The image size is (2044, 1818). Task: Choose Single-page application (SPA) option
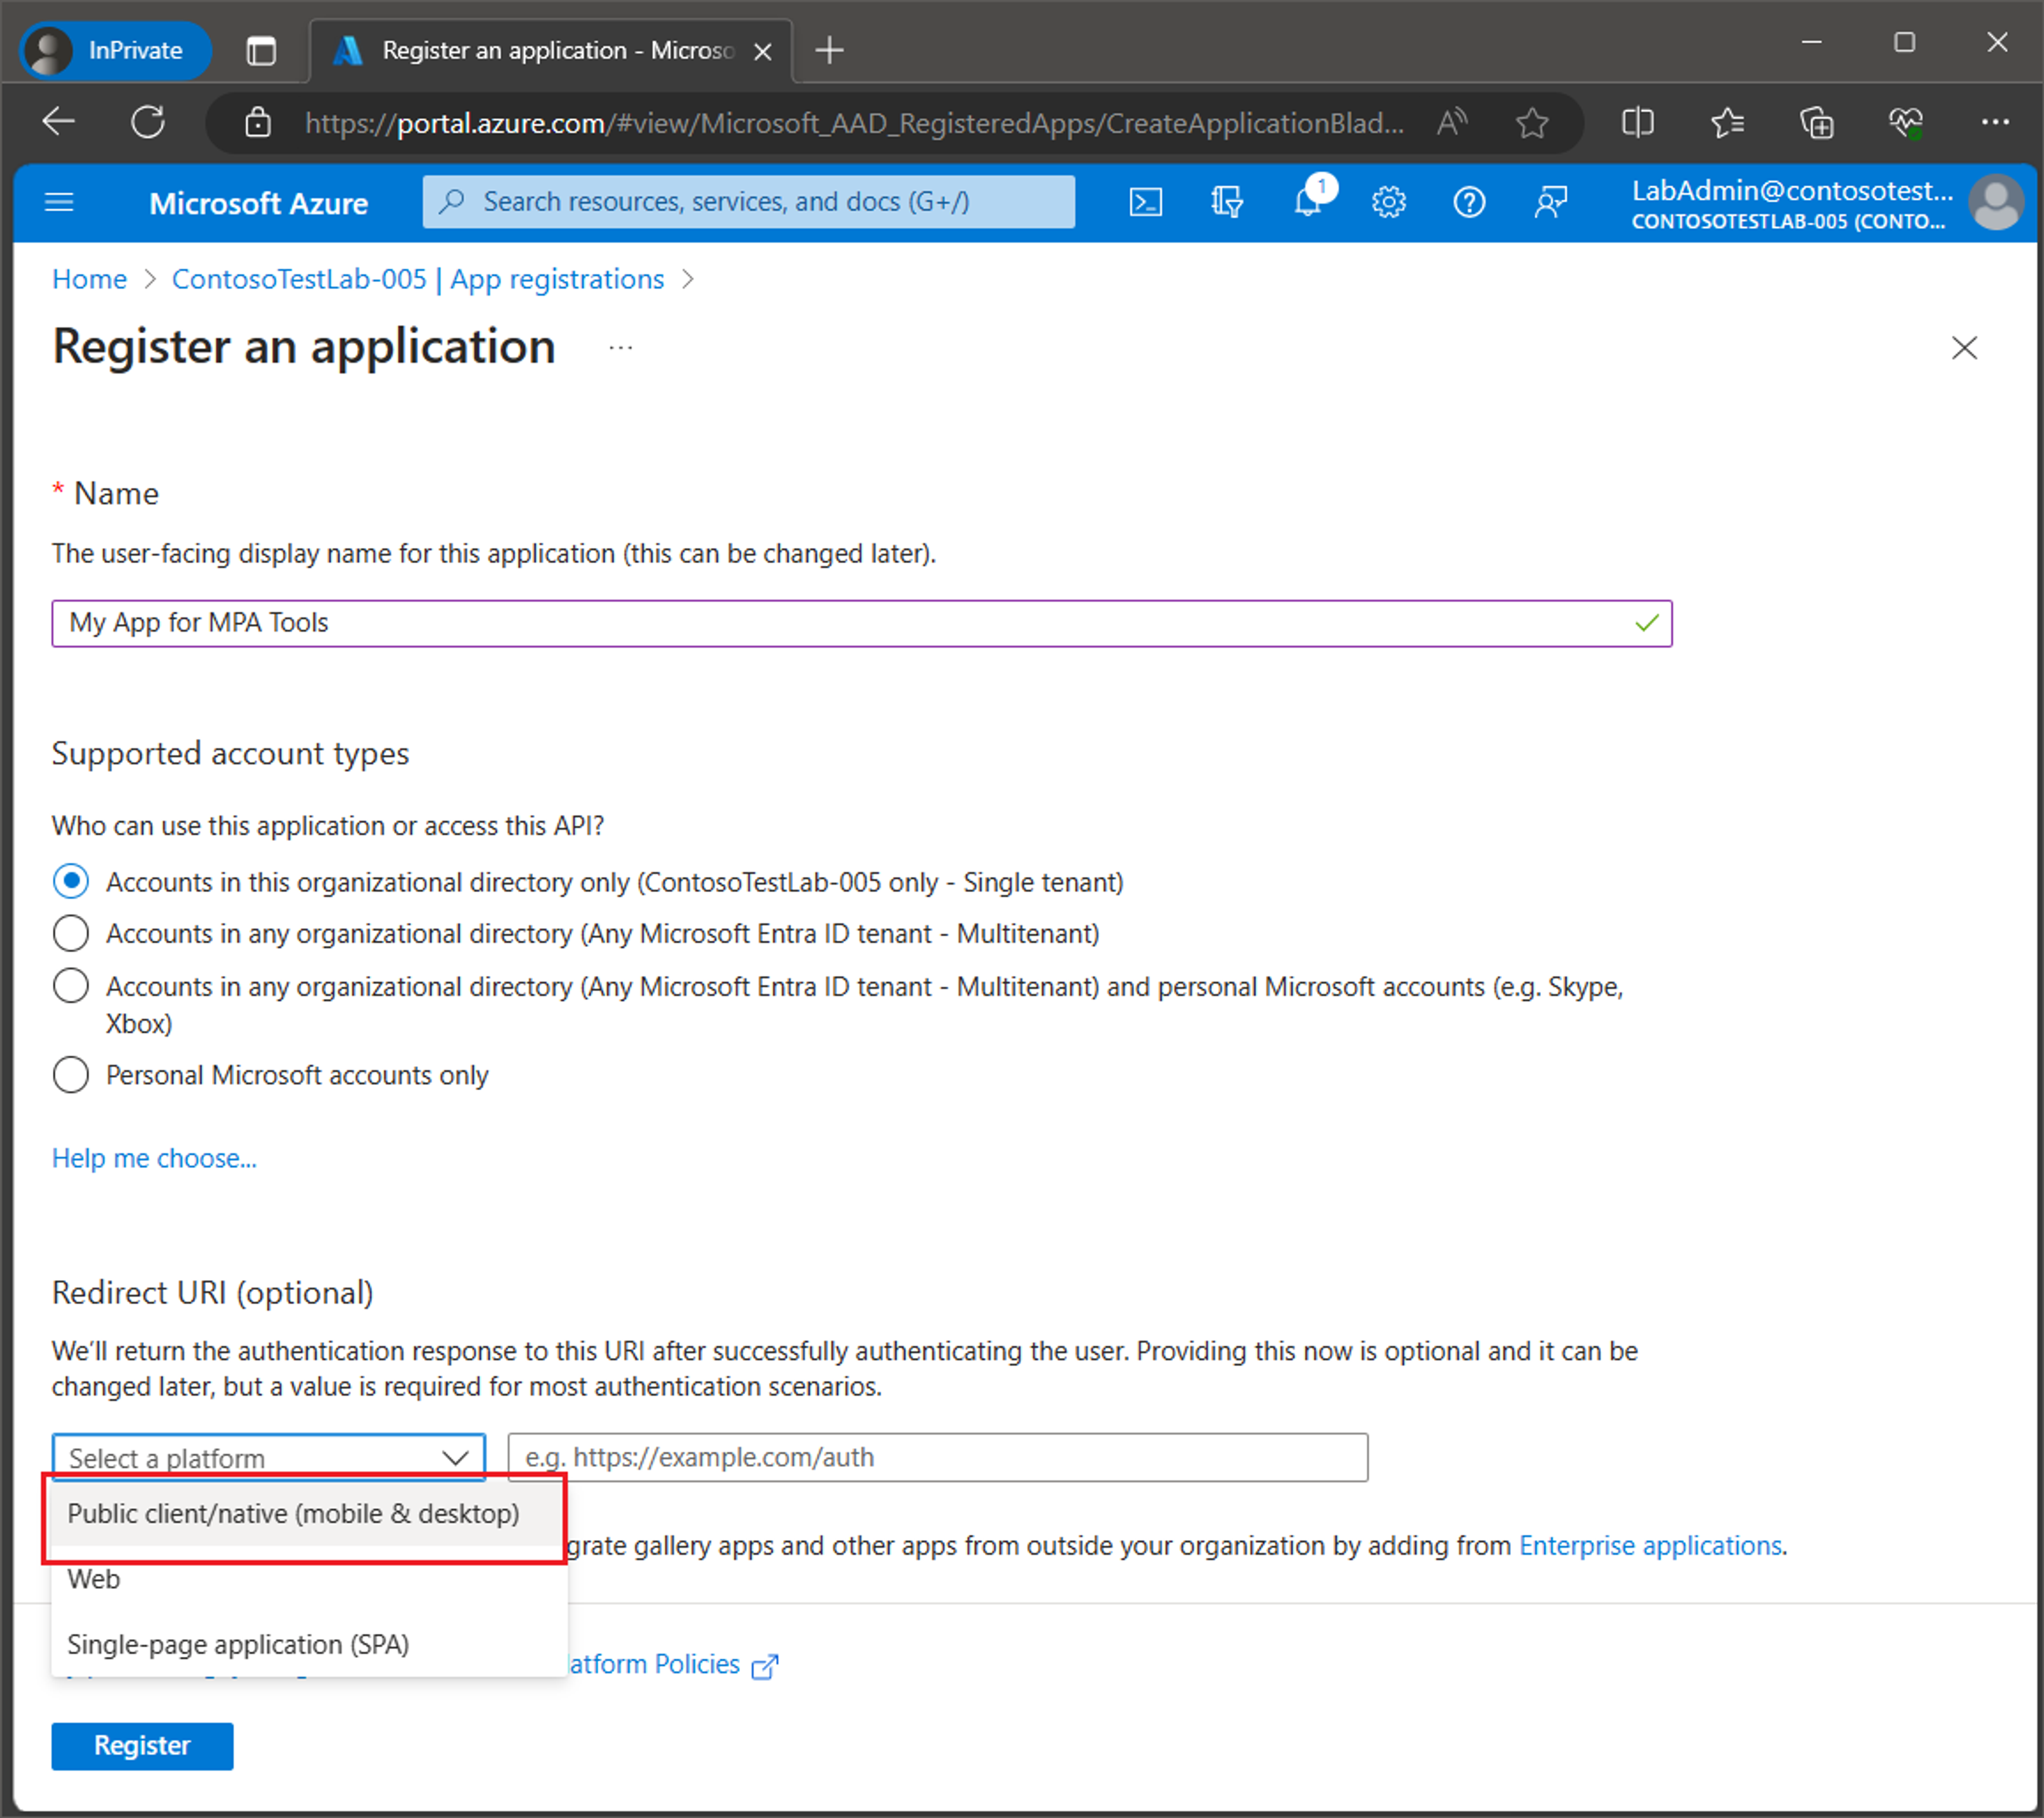pyautogui.click(x=309, y=1644)
